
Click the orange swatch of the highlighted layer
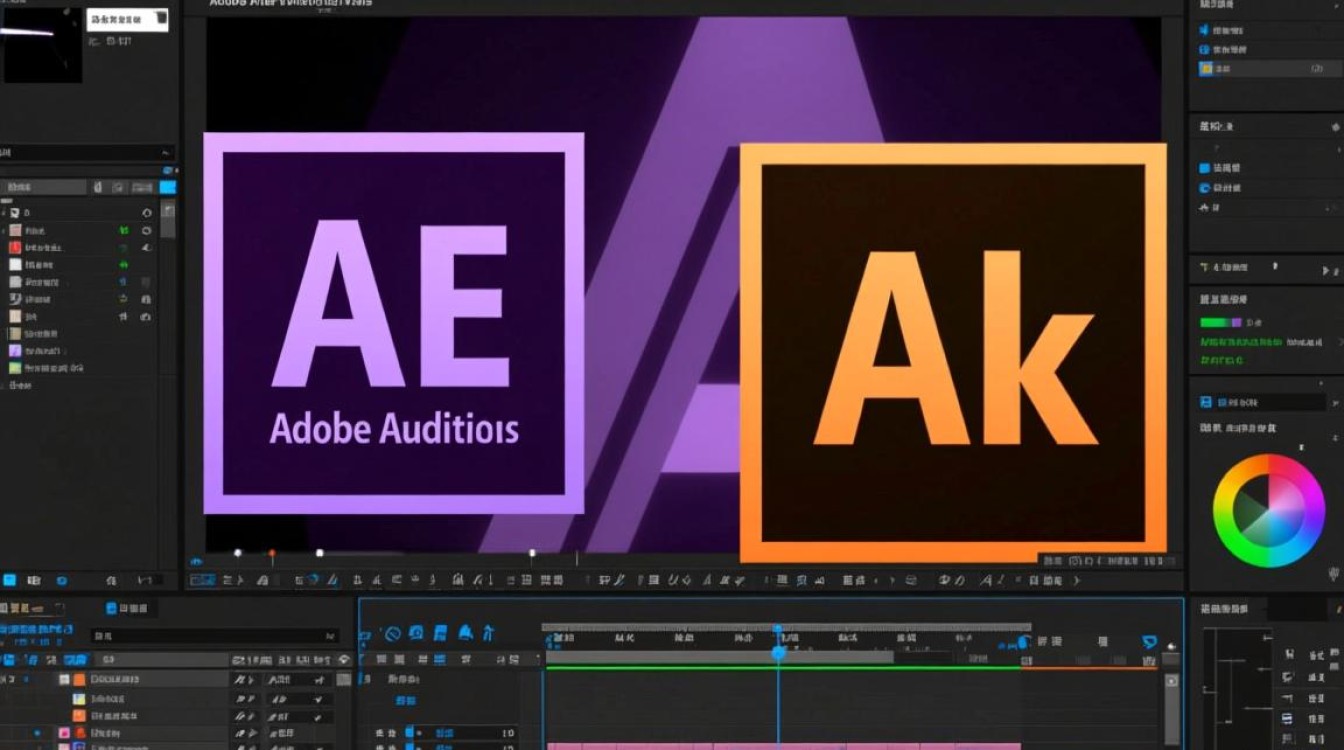(79, 679)
